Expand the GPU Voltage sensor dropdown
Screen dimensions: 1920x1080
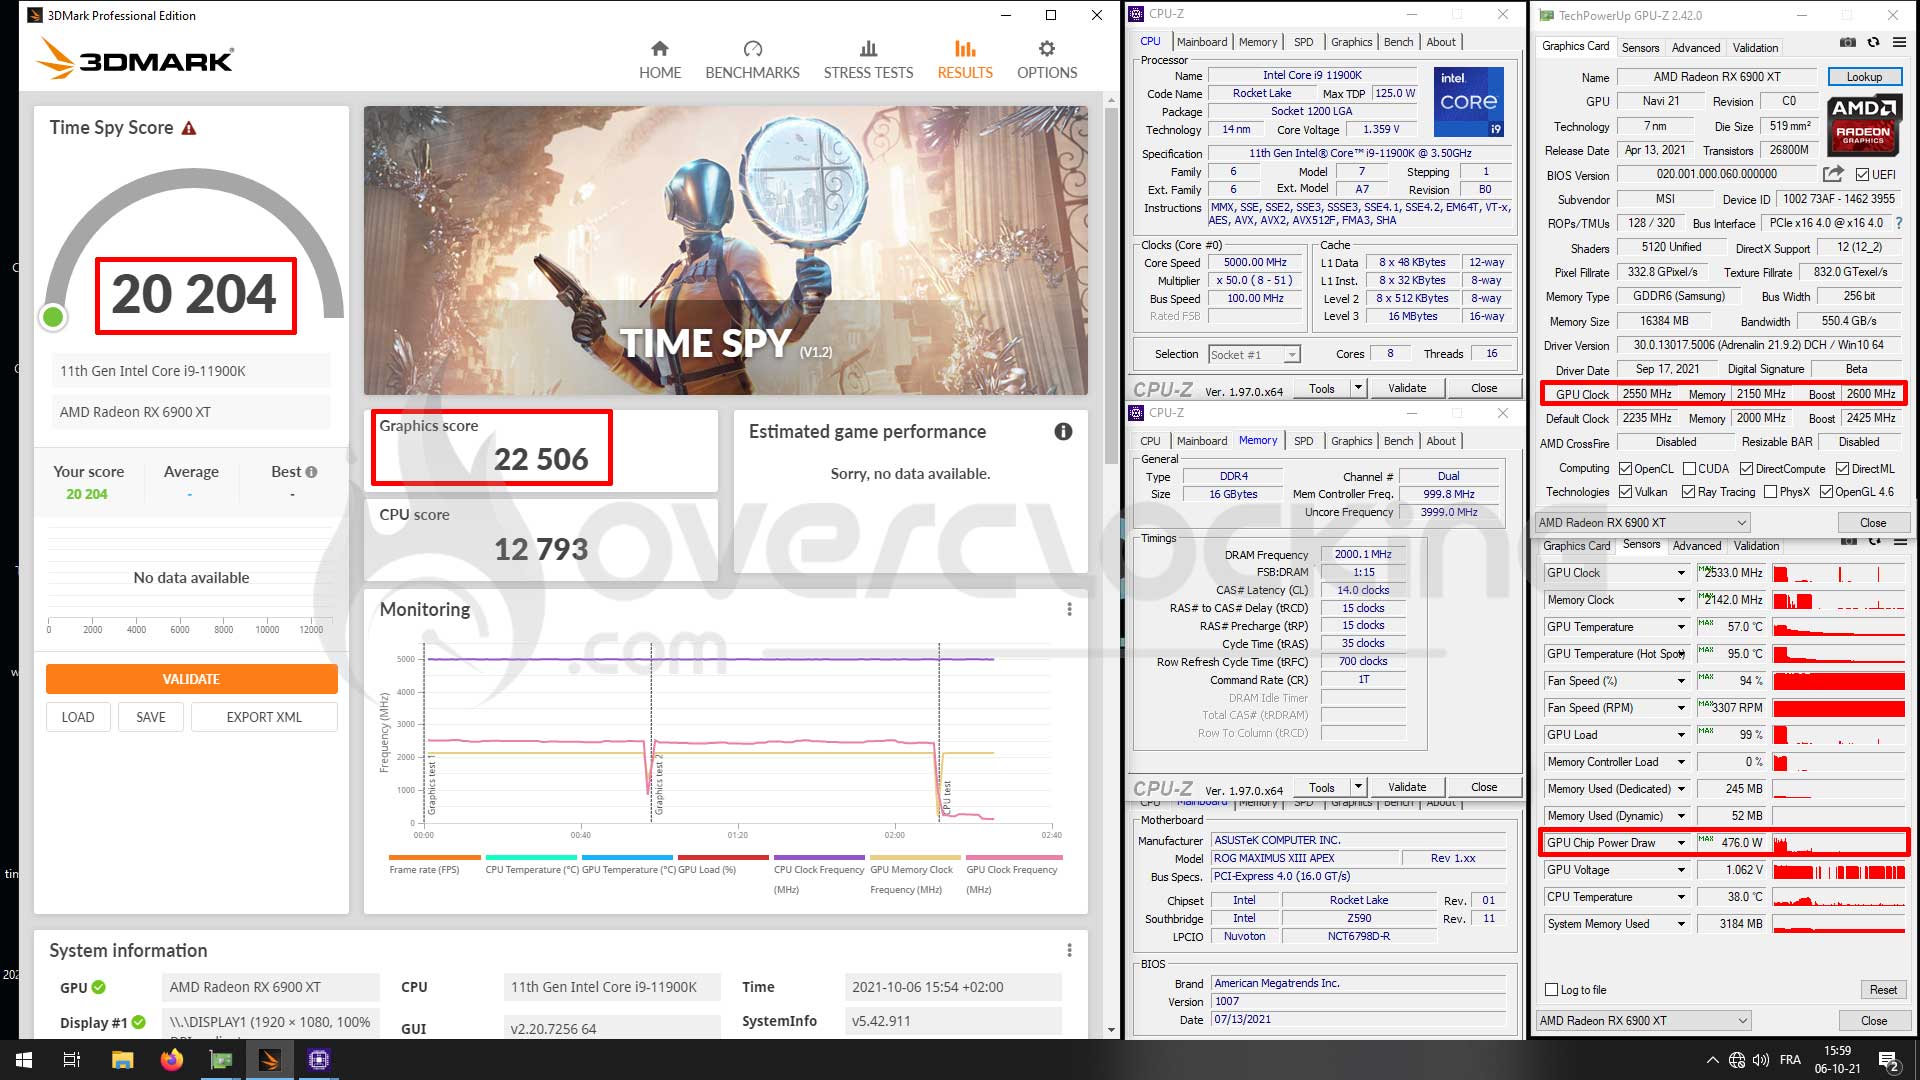pyautogui.click(x=1681, y=870)
